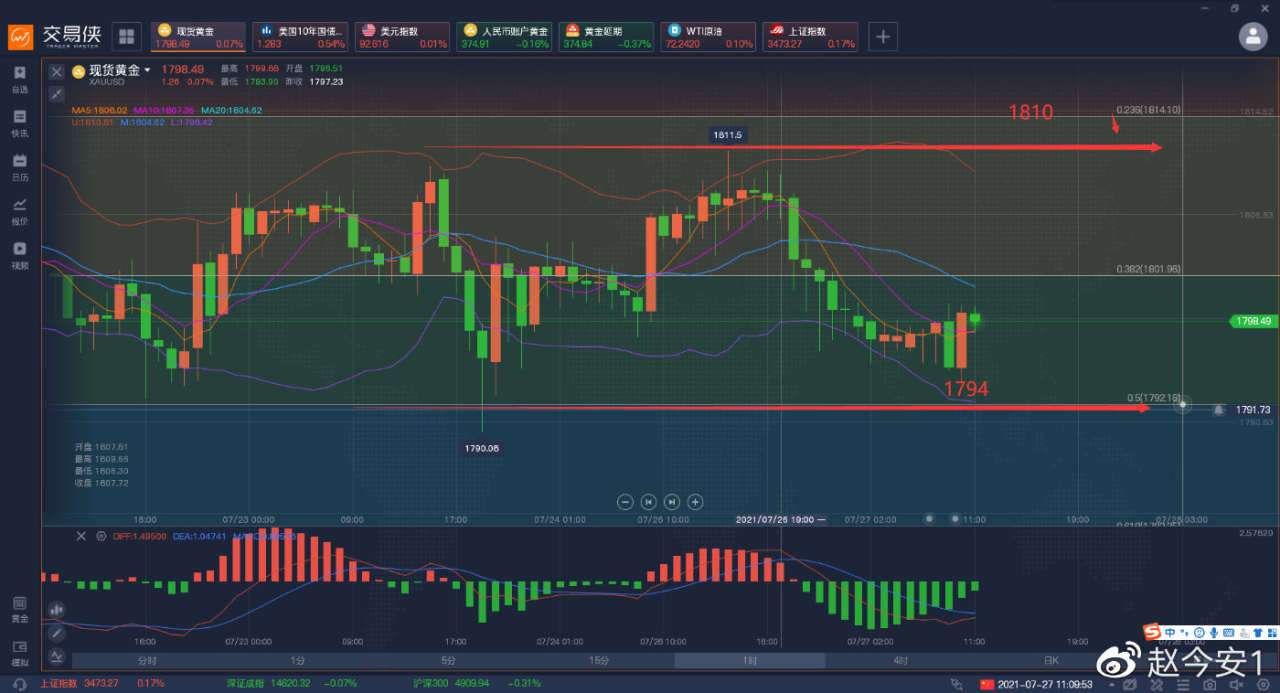Click the chart zoom-out minus icon

[625, 502]
